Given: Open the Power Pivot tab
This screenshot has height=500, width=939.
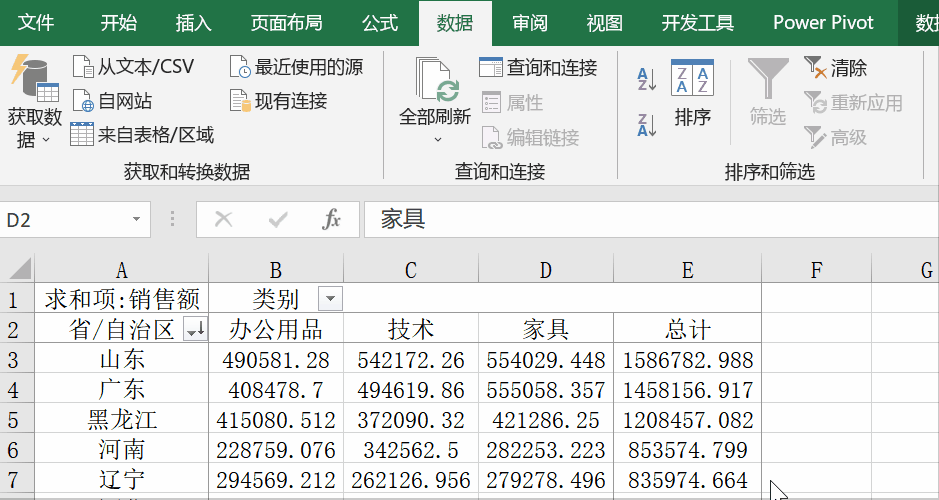Looking at the screenshot, I should click(x=823, y=23).
